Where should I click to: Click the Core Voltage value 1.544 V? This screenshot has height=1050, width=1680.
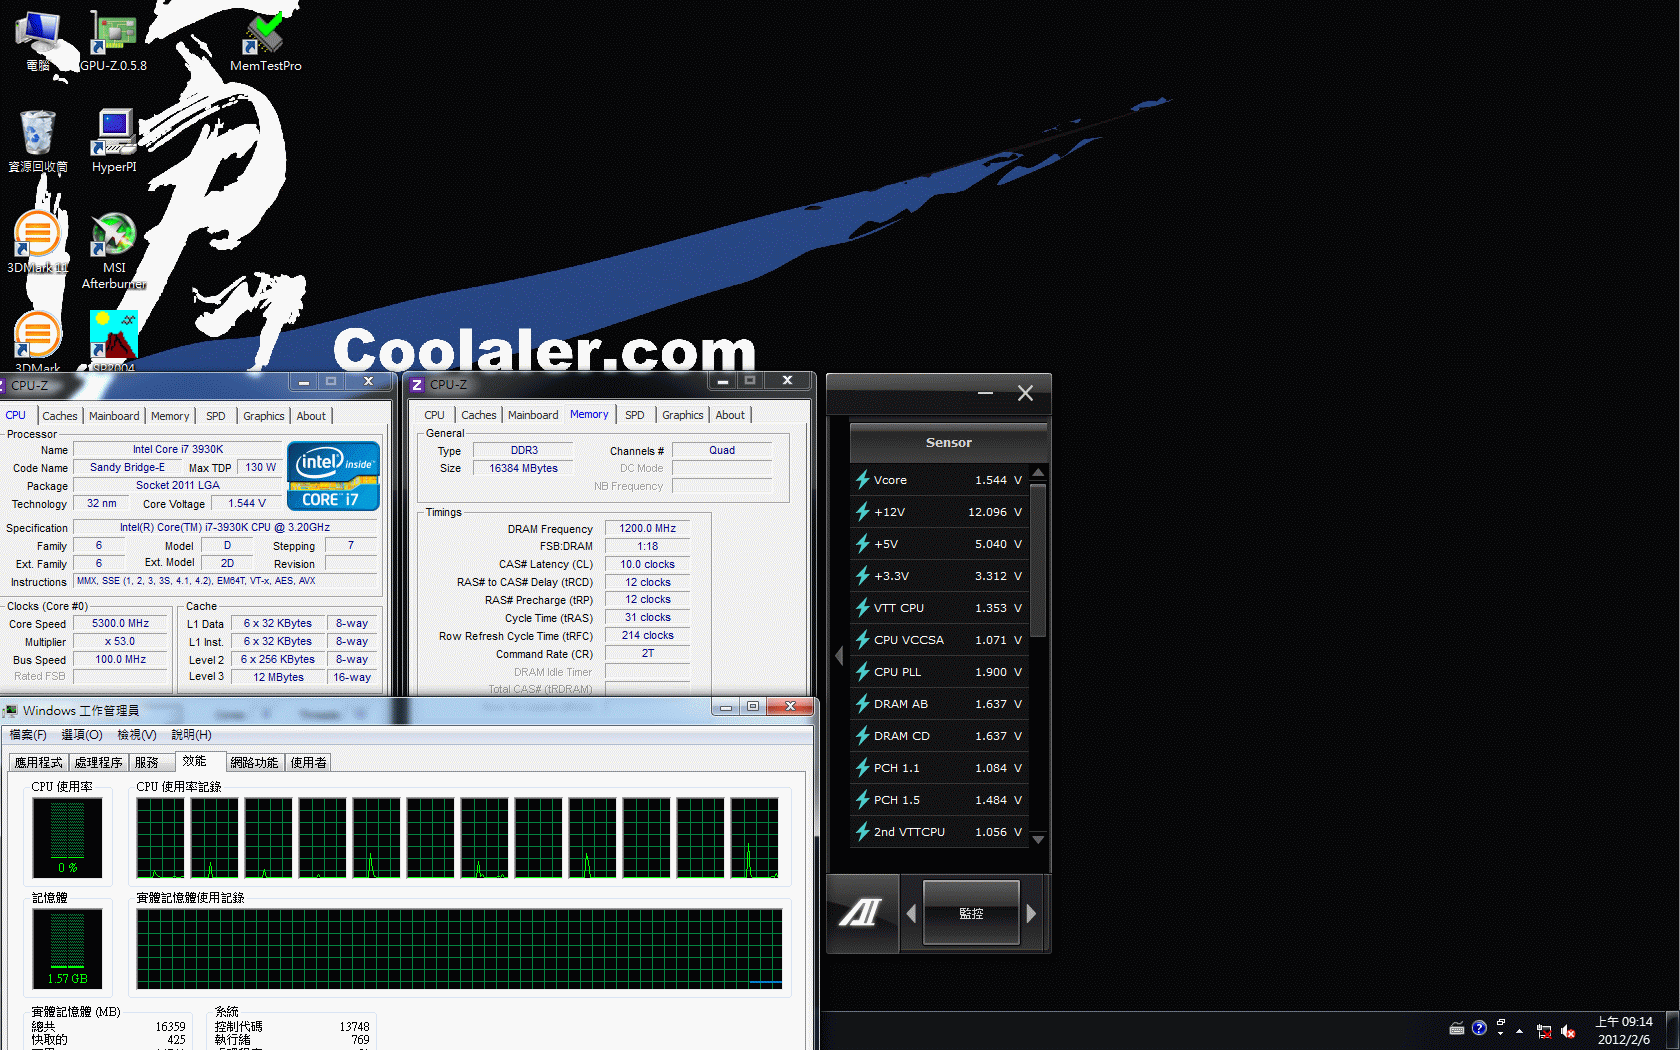tap(246, 503)
